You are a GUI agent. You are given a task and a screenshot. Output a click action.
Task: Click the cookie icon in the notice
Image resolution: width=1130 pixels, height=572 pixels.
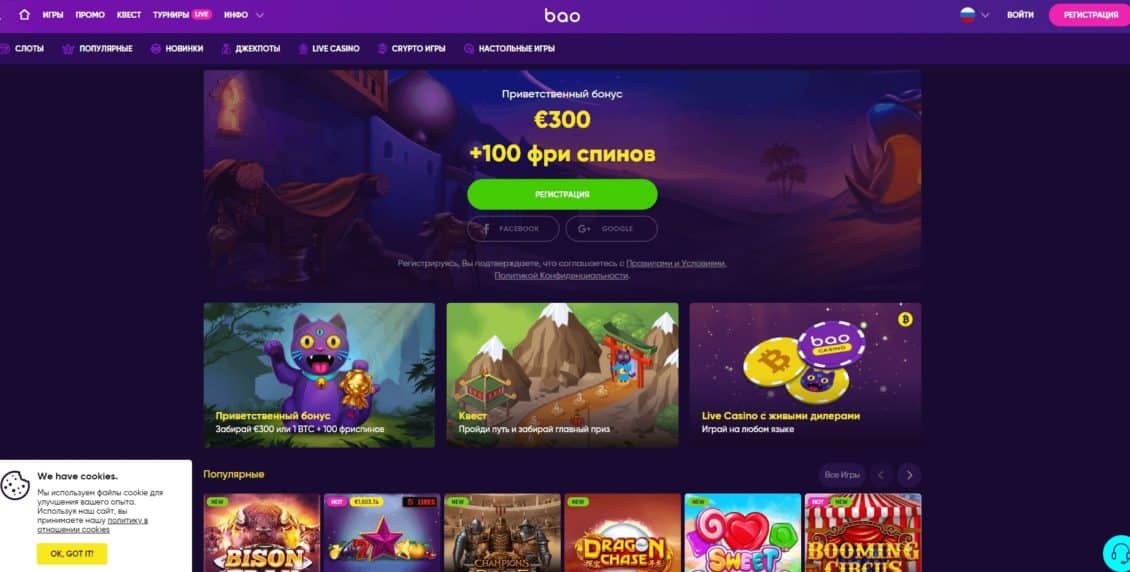14,486
